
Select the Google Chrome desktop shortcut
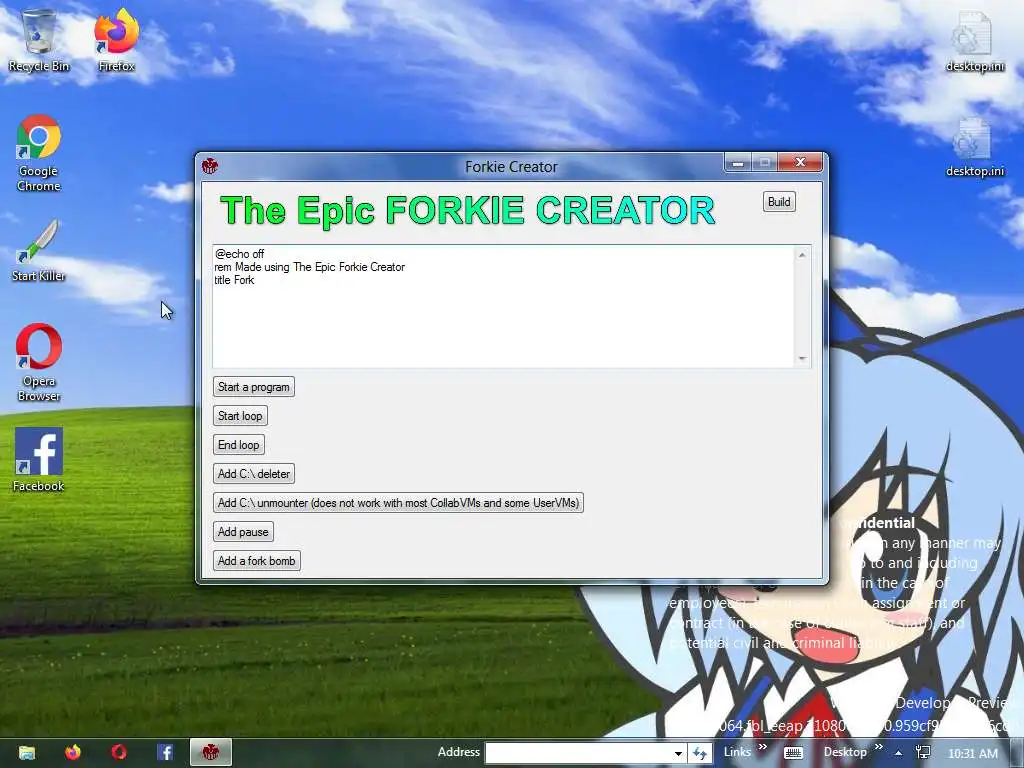tap(39, 153)
